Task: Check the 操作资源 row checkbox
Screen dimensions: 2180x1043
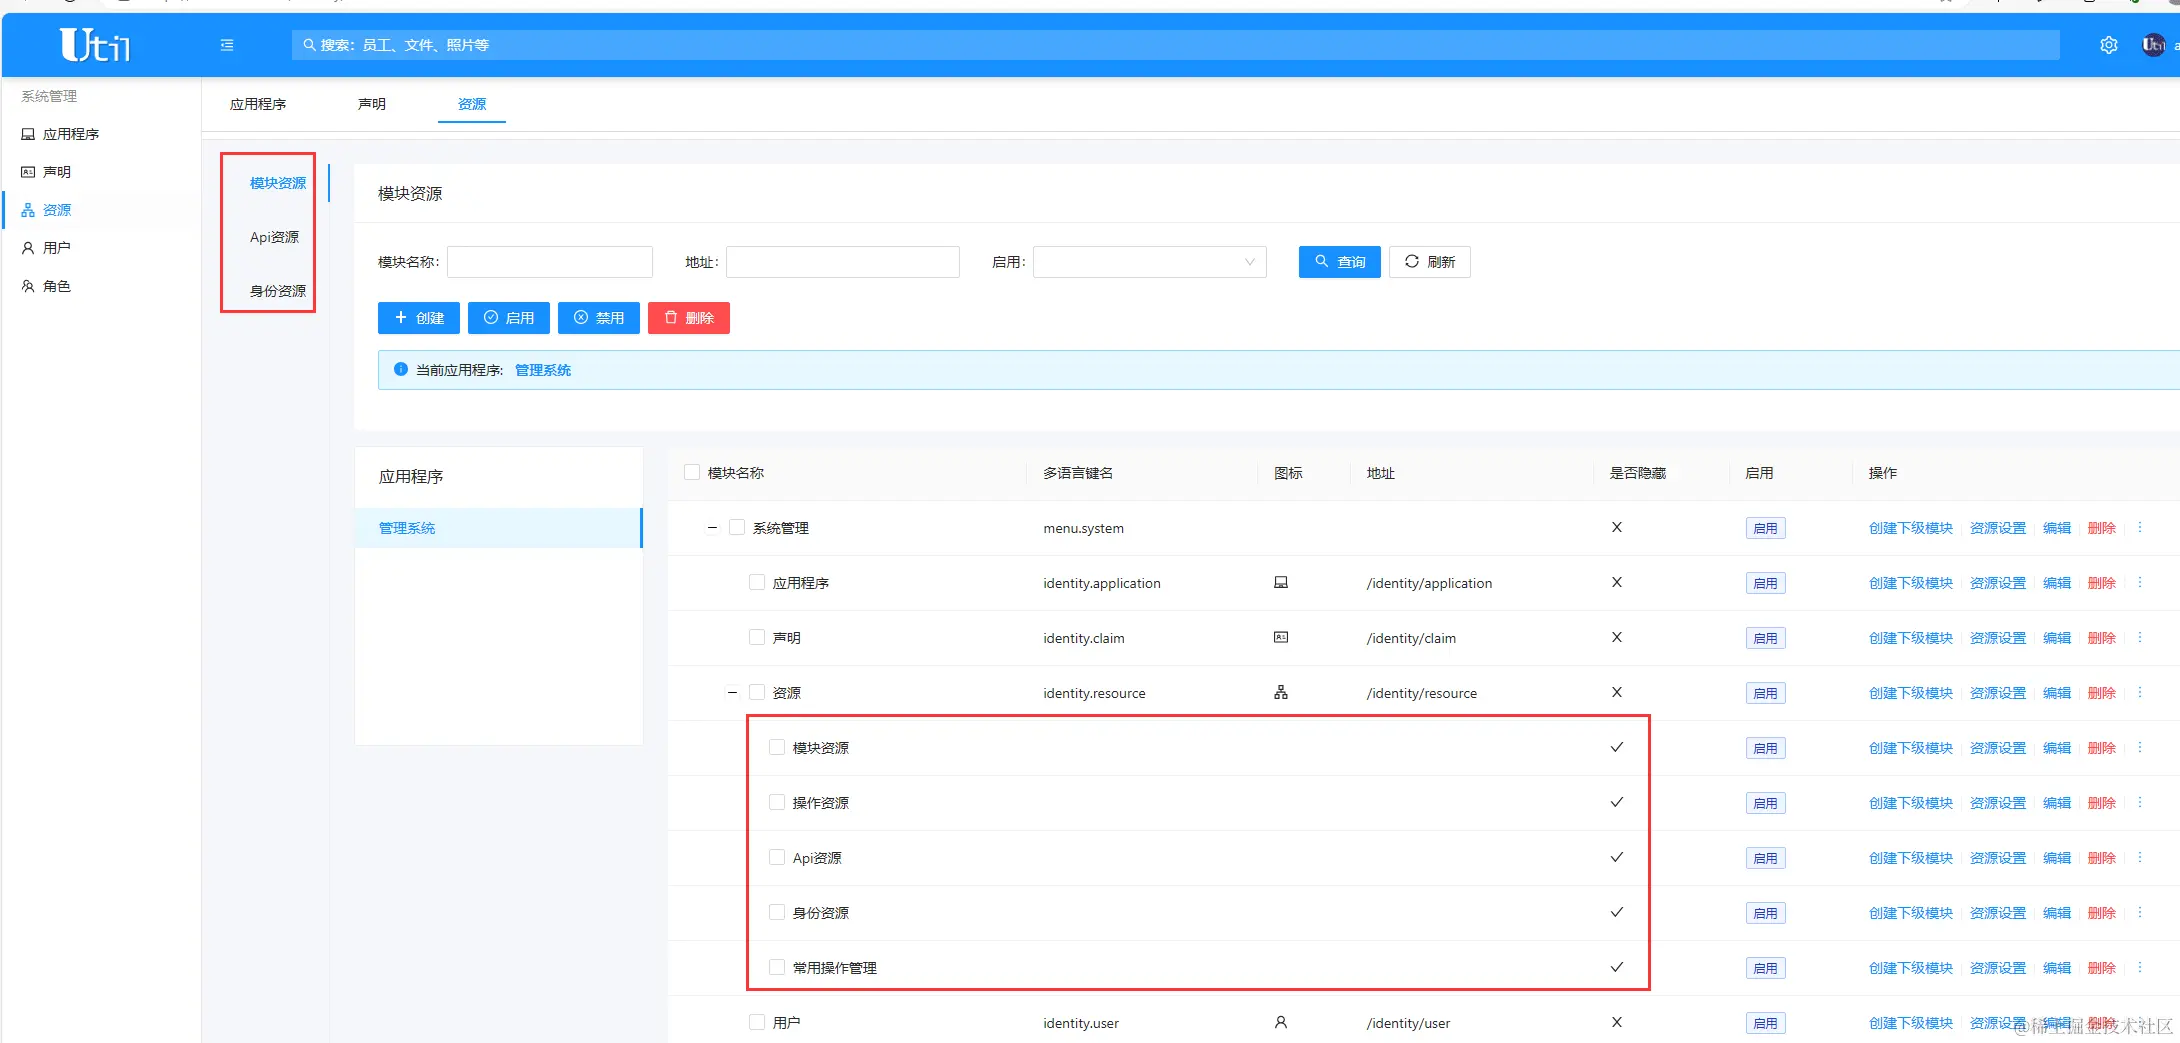Action: tap(777, 802)
